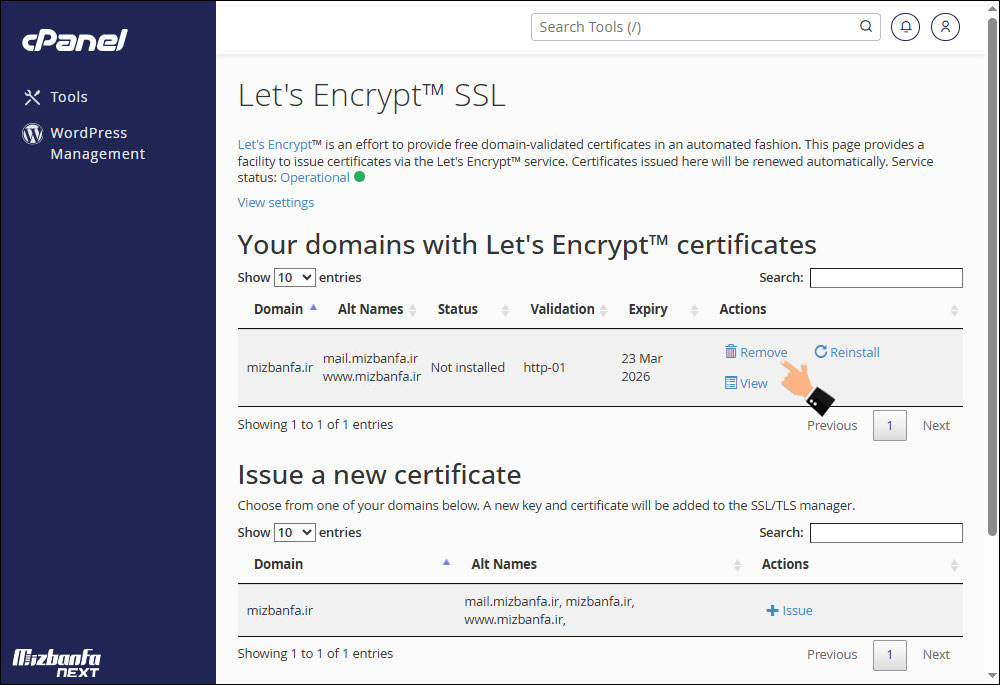The width and height of the screenshot is (1000, 685).
Task: Open the Show entries dropdown for certificates table
Action: click(293, 277)
